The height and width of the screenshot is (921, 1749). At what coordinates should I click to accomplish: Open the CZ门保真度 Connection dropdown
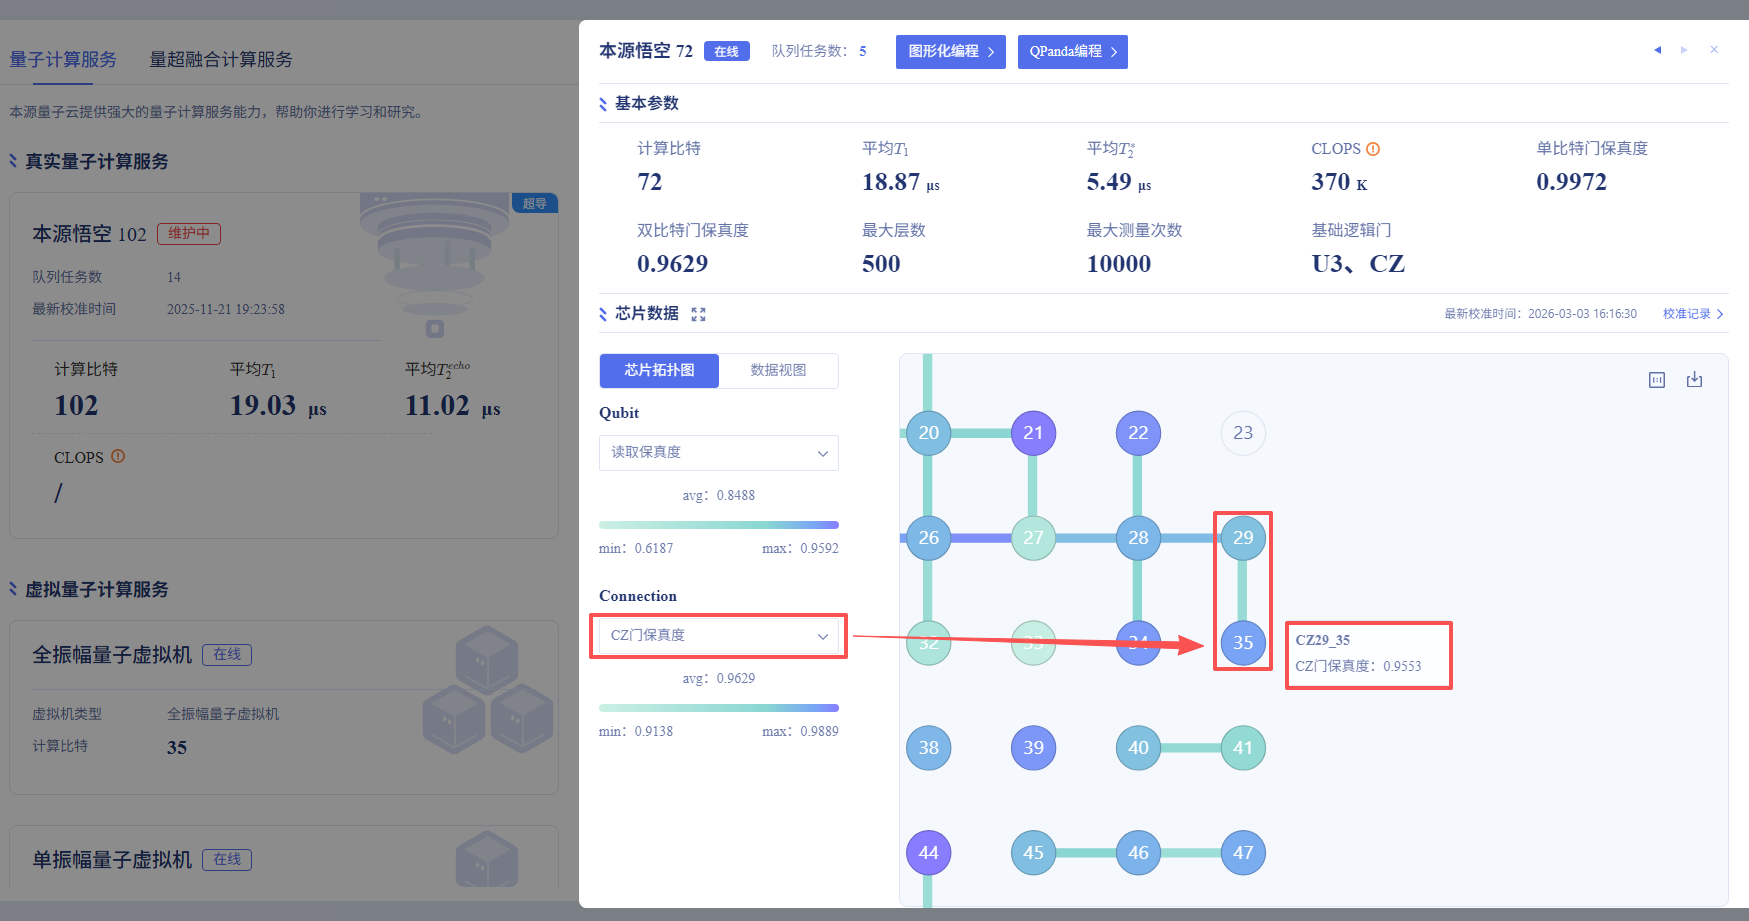click(x=718, y=636)
